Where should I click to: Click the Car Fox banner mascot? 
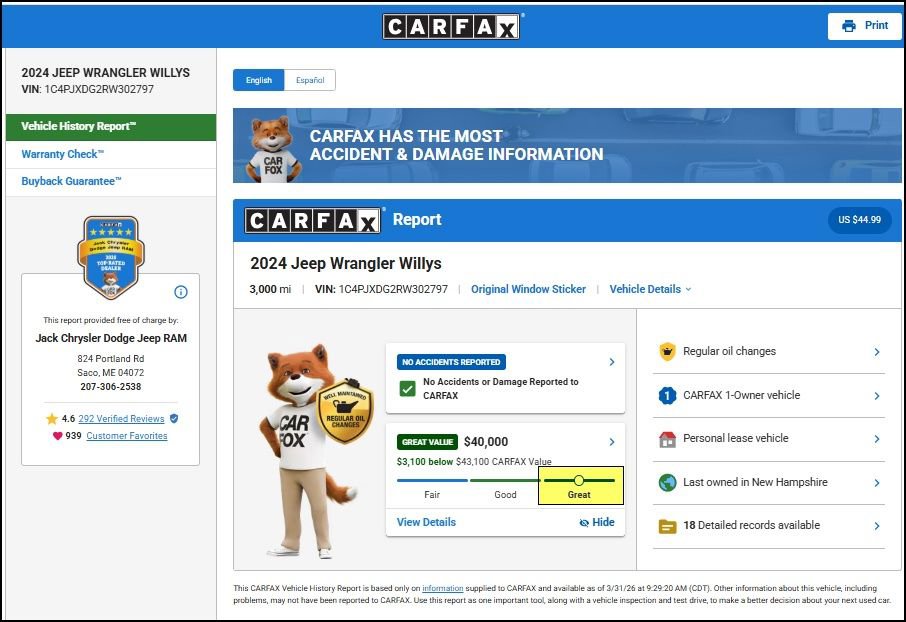(273, 149)
